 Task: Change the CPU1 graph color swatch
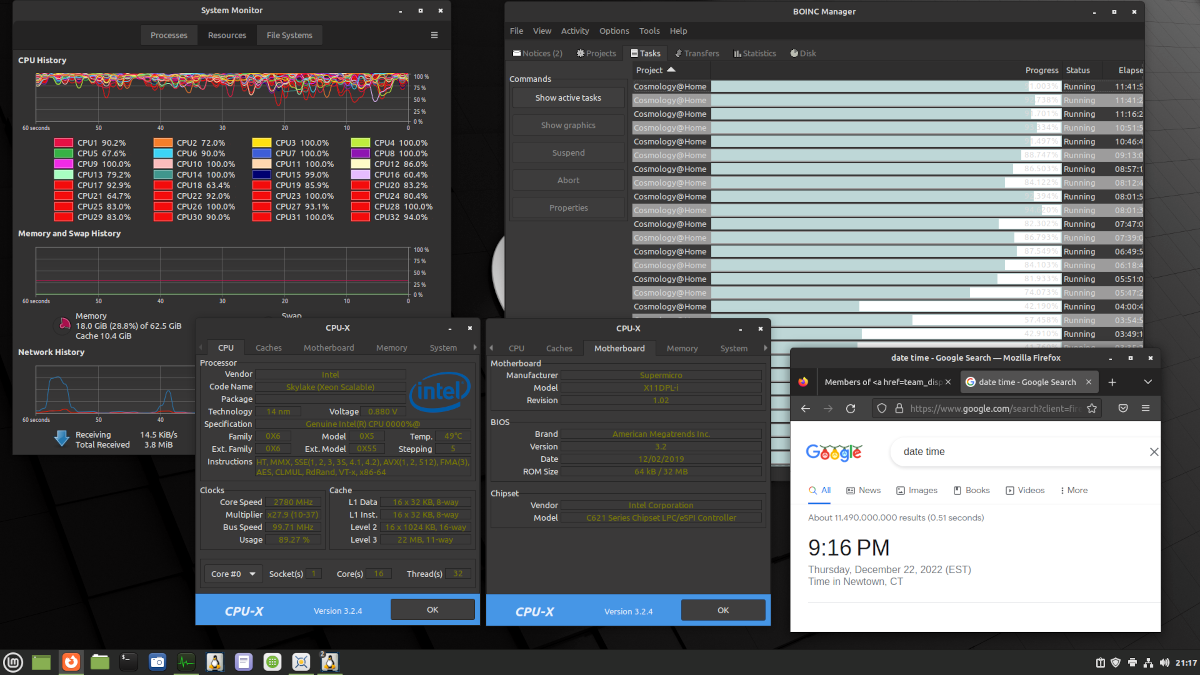(63, 143)
